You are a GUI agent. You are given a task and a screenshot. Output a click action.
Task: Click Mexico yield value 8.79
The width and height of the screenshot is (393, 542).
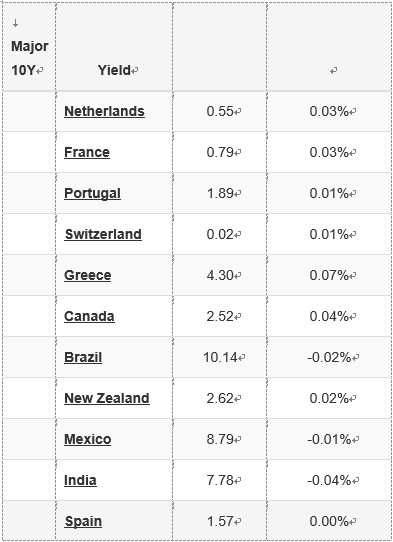220,439
